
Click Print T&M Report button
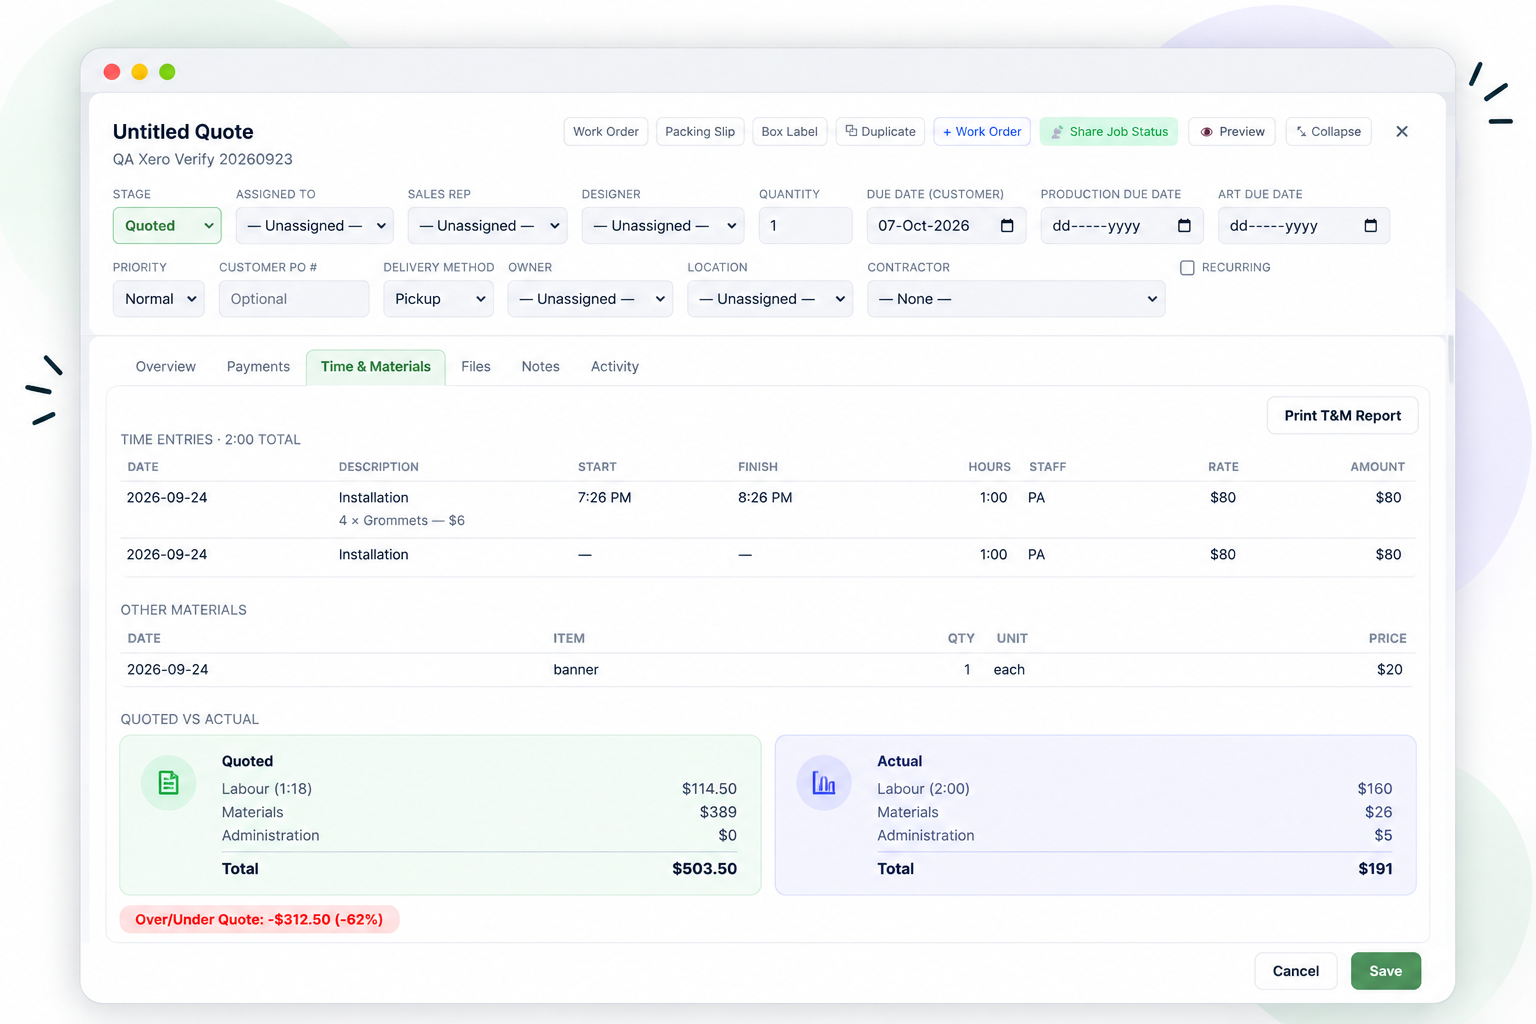click(1343, 416)
